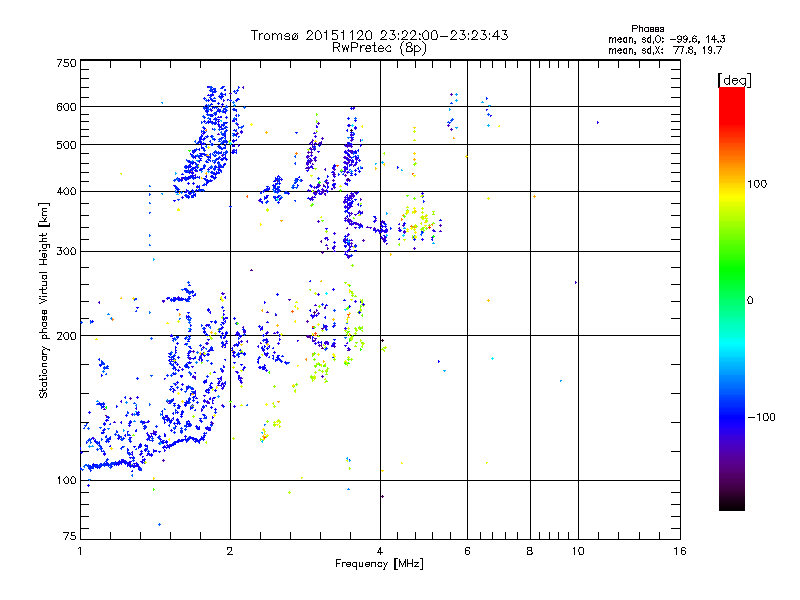Screen dimensions: 800x600
Task: Click the y-axis tick label '750'
Action: [66, 63]
